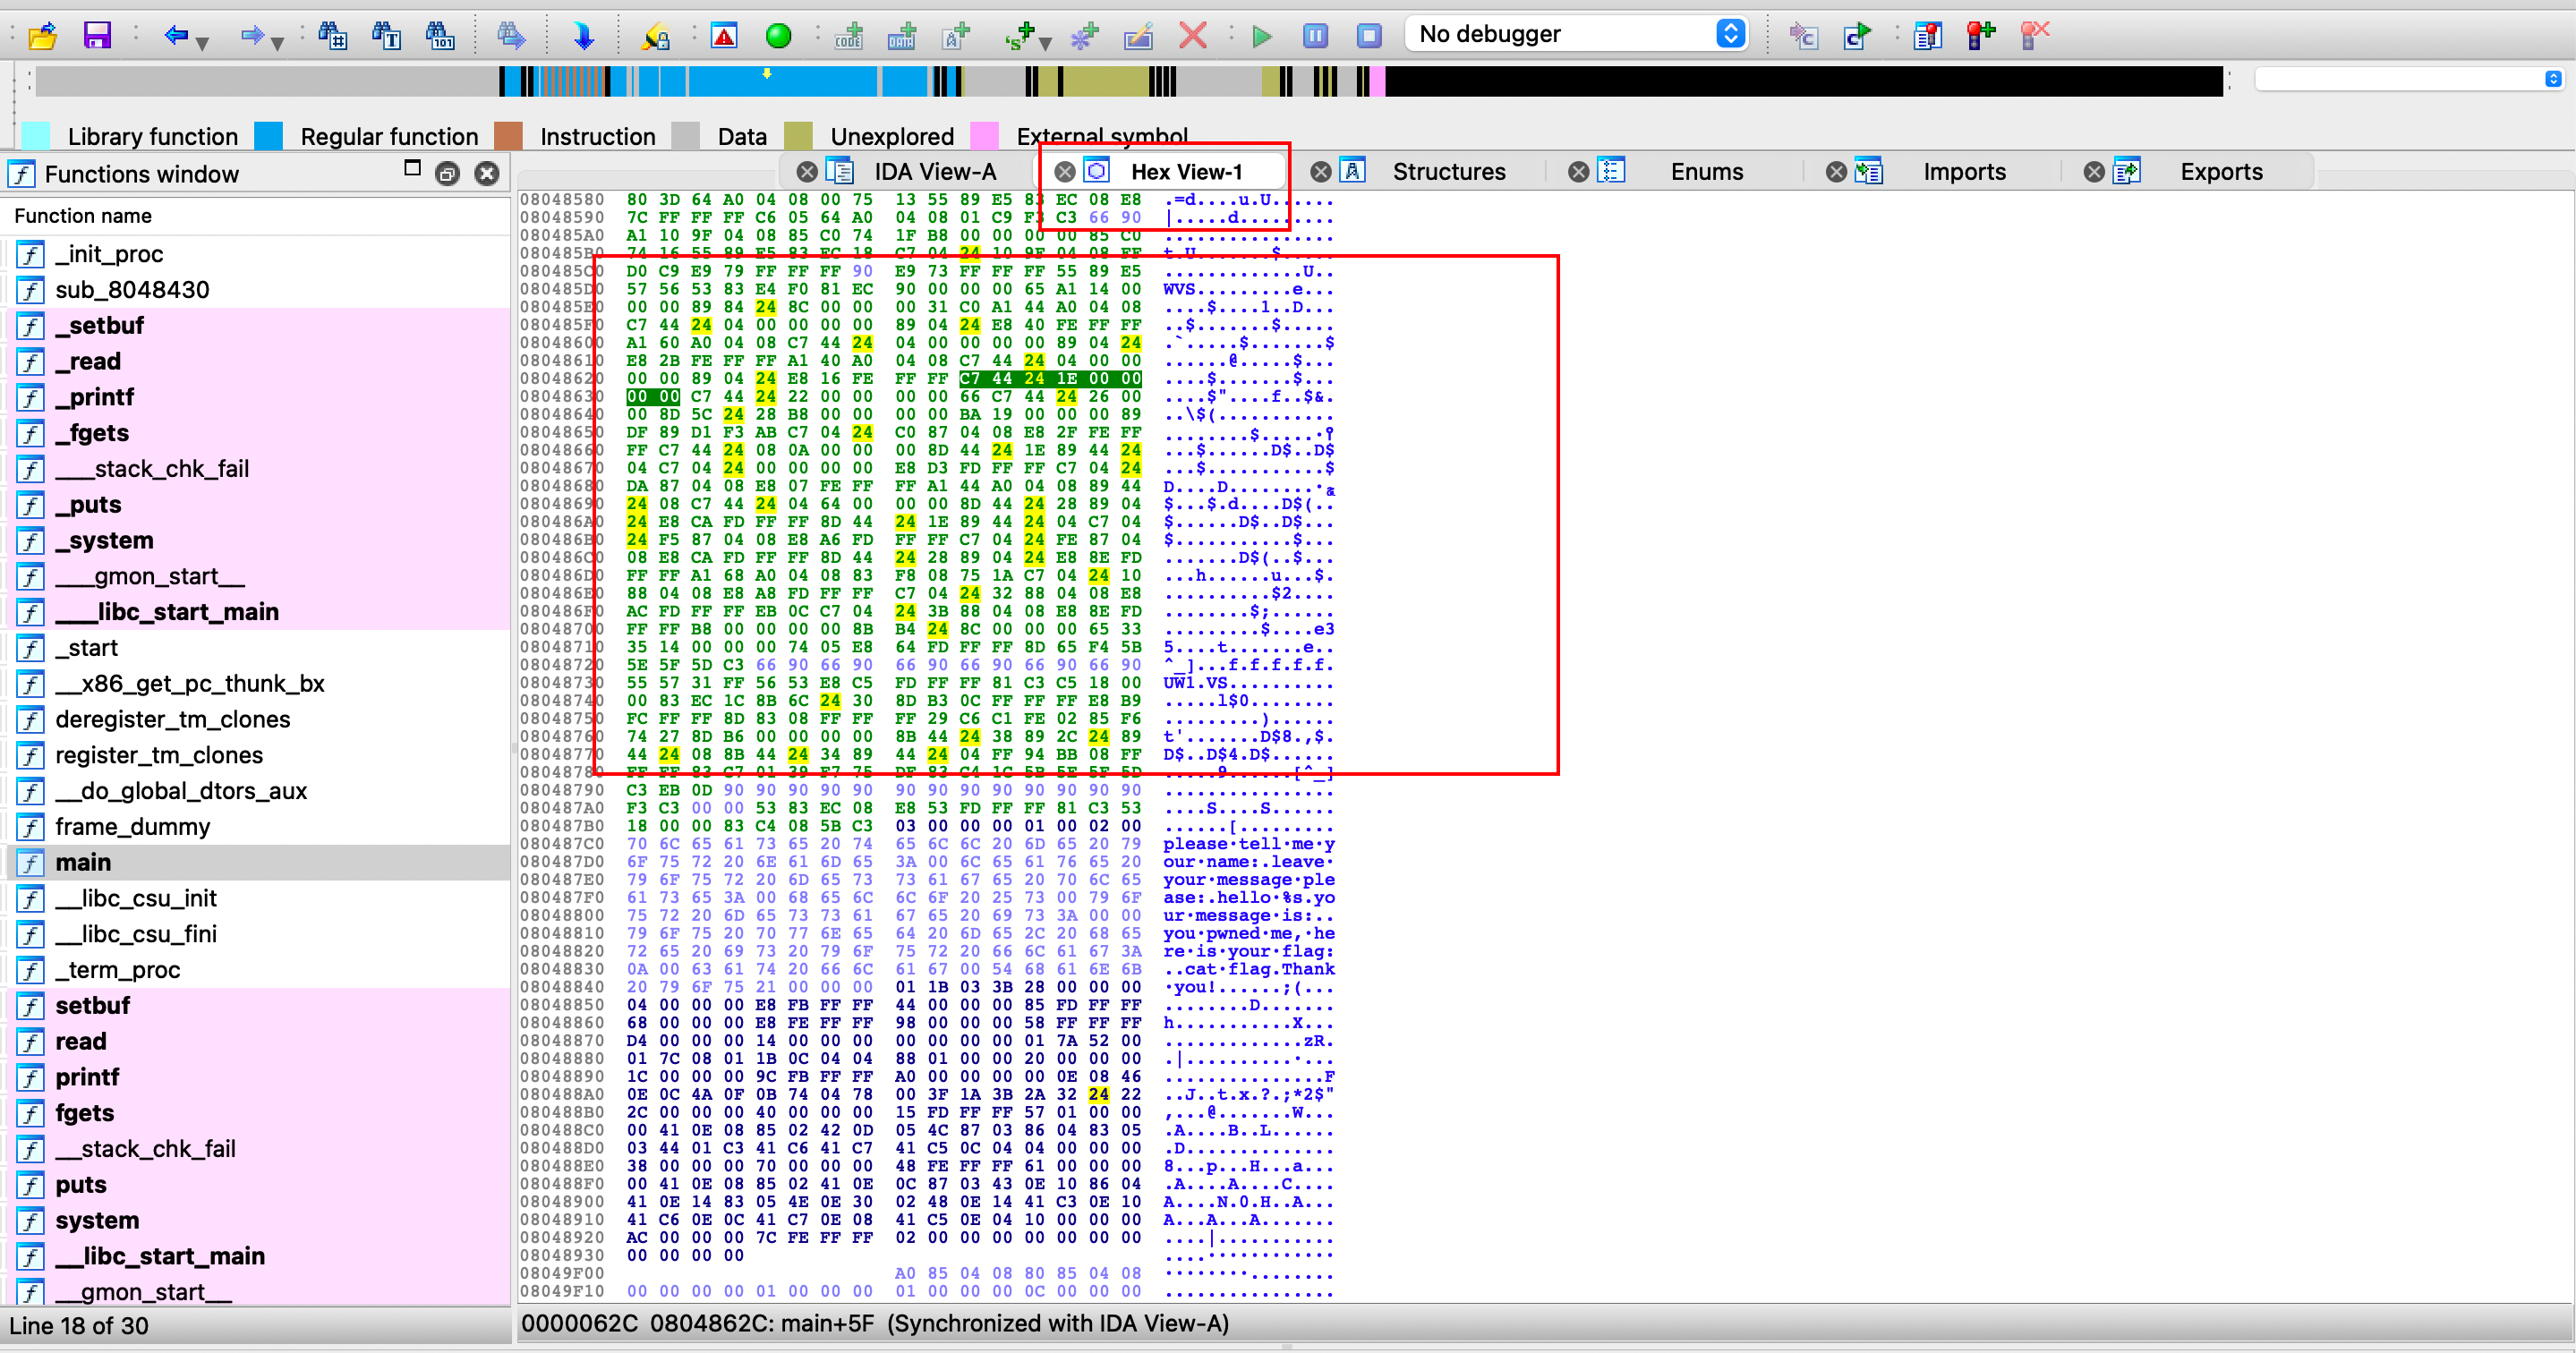
Task: Click the blue down arrow jump icon
Action: tap(583, 37)
